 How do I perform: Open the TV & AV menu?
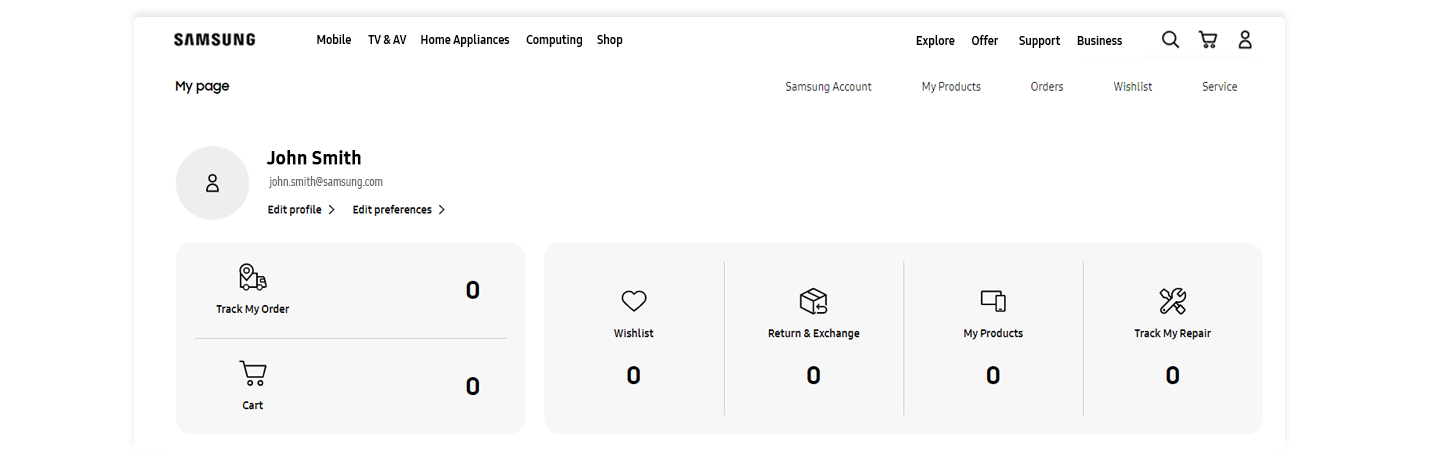tap(387, 40)
